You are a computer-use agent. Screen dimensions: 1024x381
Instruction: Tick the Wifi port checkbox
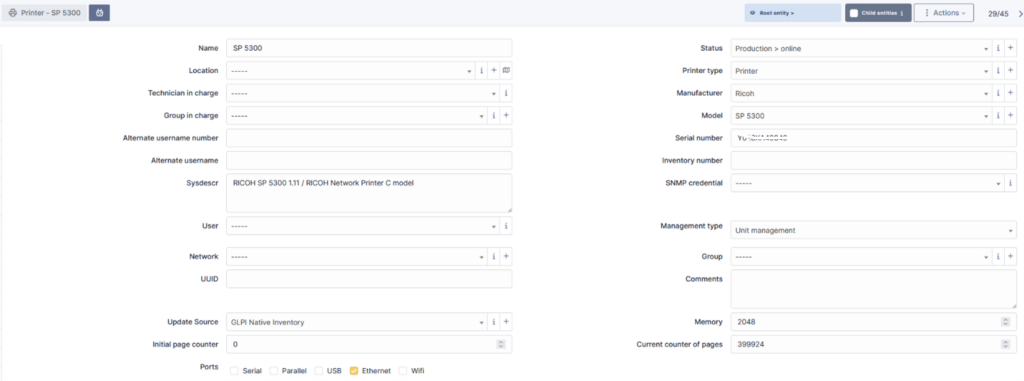click(403, 371)
